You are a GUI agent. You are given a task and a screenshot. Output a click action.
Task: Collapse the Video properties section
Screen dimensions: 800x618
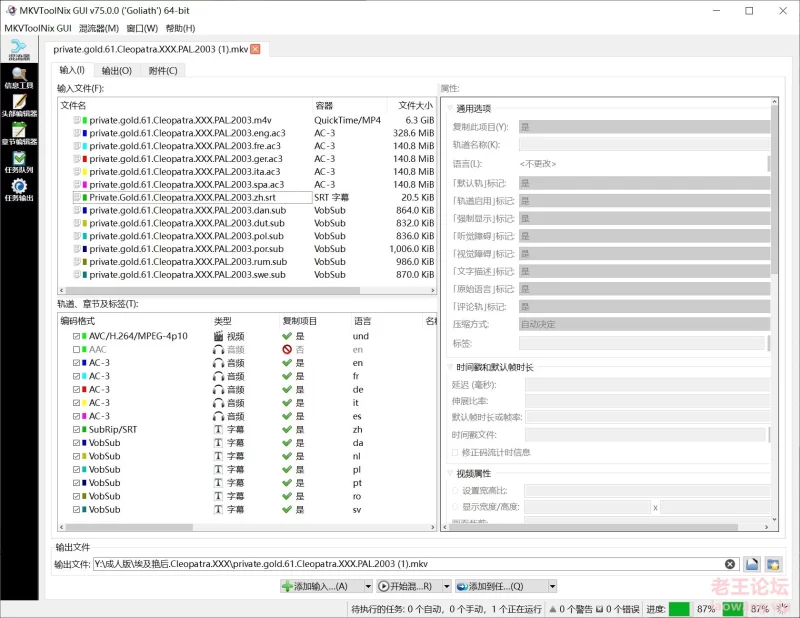pyautogui.click(x=451, y=474)
